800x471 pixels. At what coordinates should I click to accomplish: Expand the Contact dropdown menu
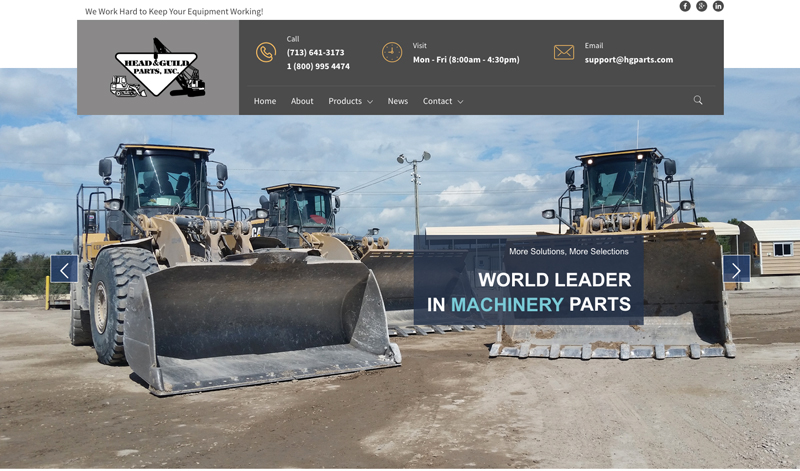[x=438, y=101]
